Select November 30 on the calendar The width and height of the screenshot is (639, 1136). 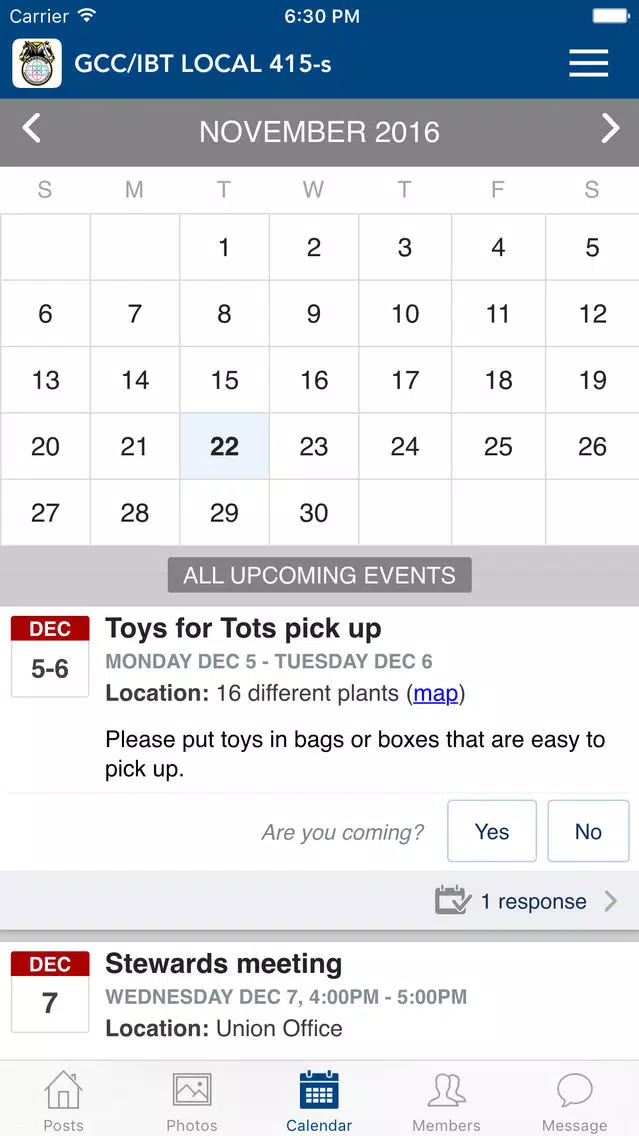[x=314, y=513]
